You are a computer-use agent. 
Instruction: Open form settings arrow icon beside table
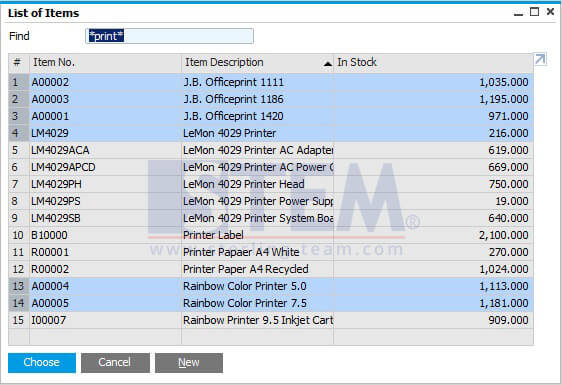tap(540, 59)
